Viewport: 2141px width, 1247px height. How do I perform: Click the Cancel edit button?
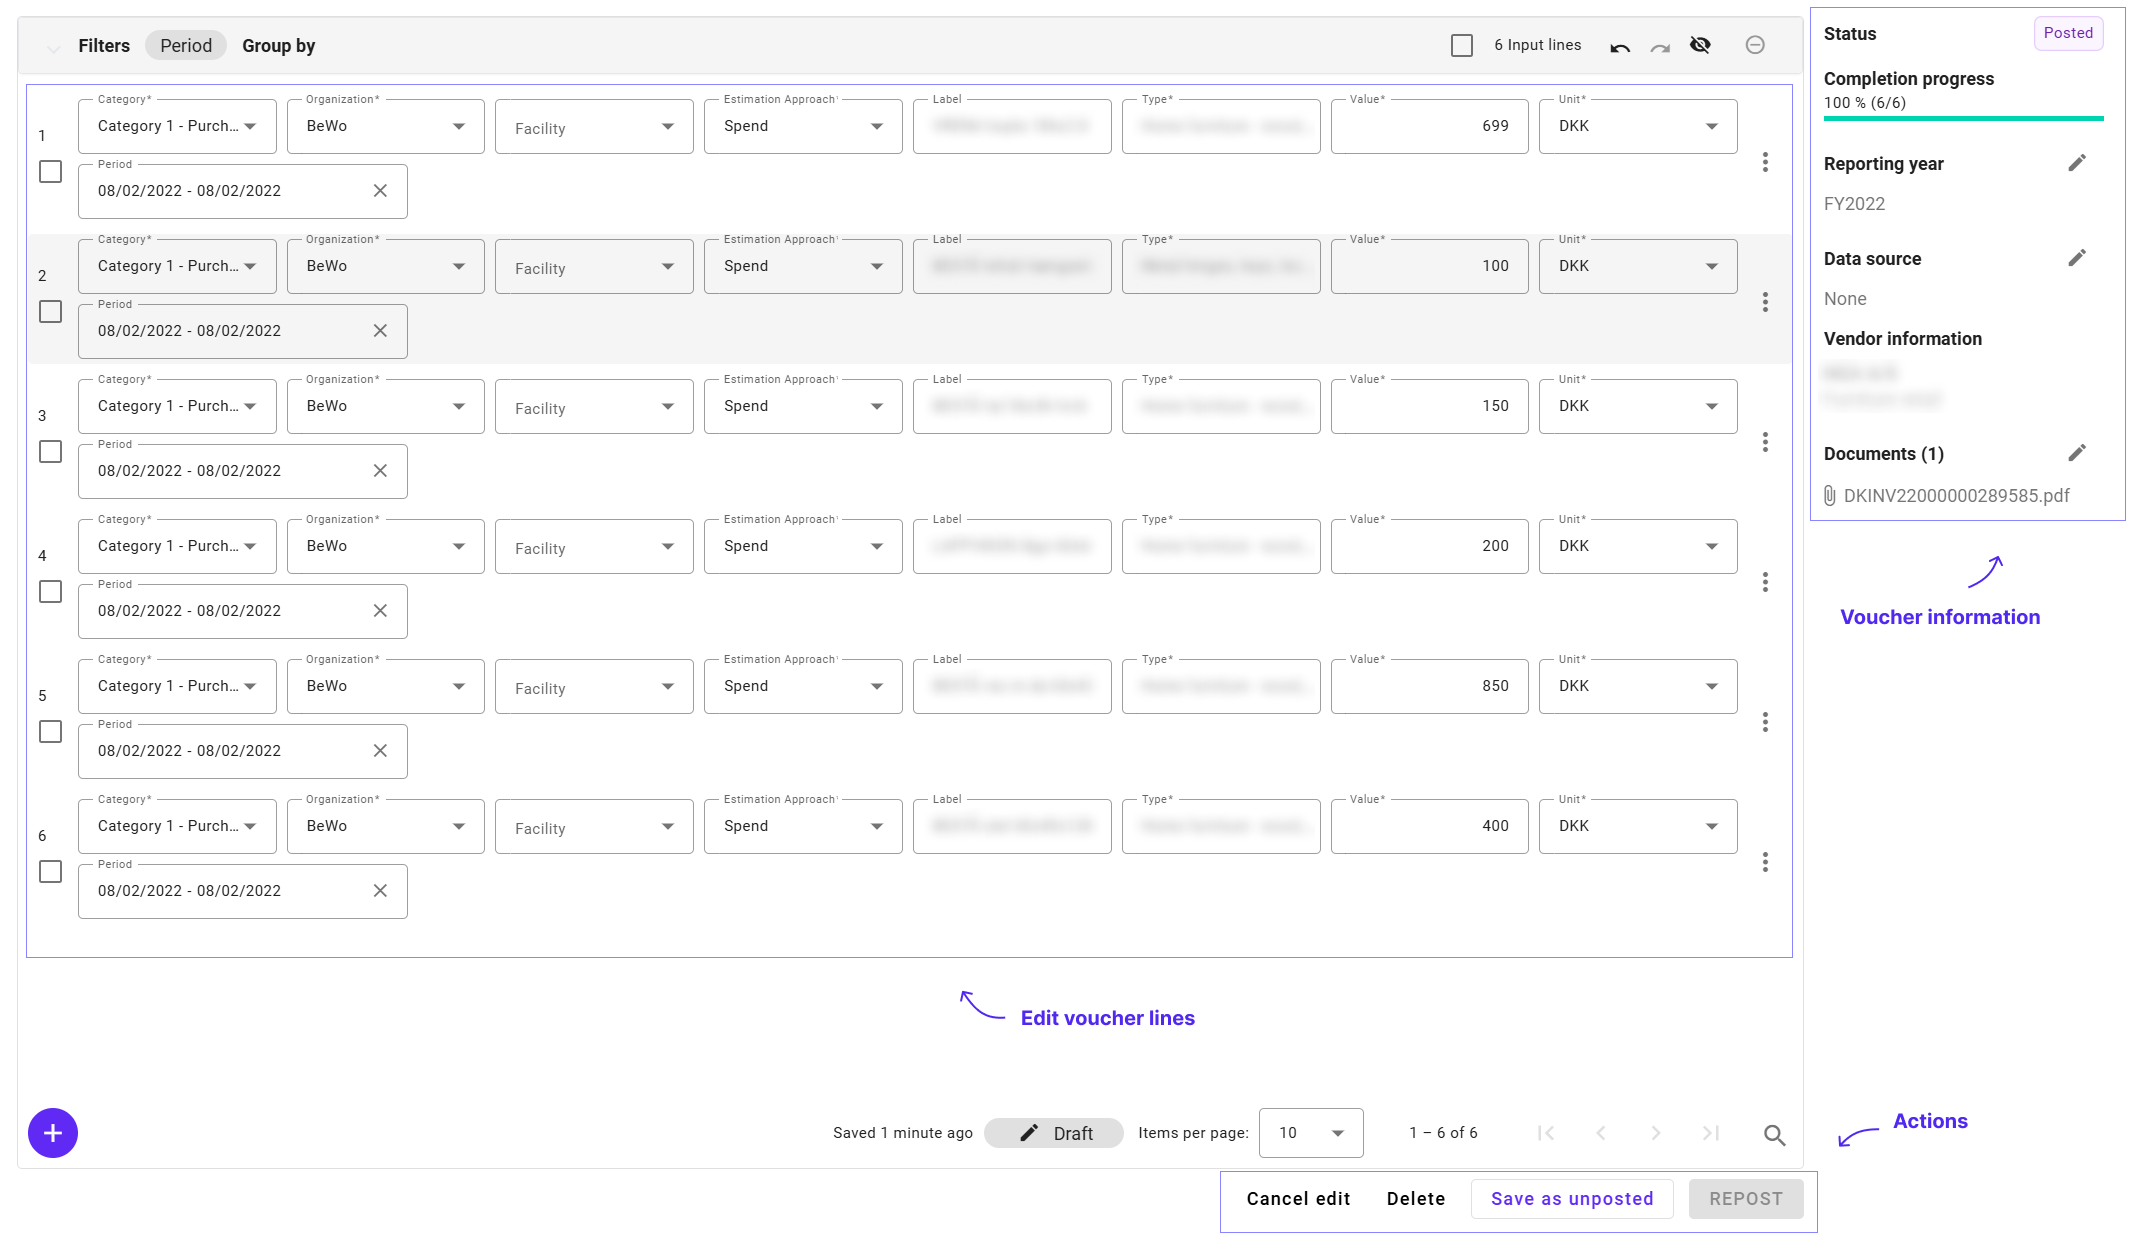pos(1298,1199)
